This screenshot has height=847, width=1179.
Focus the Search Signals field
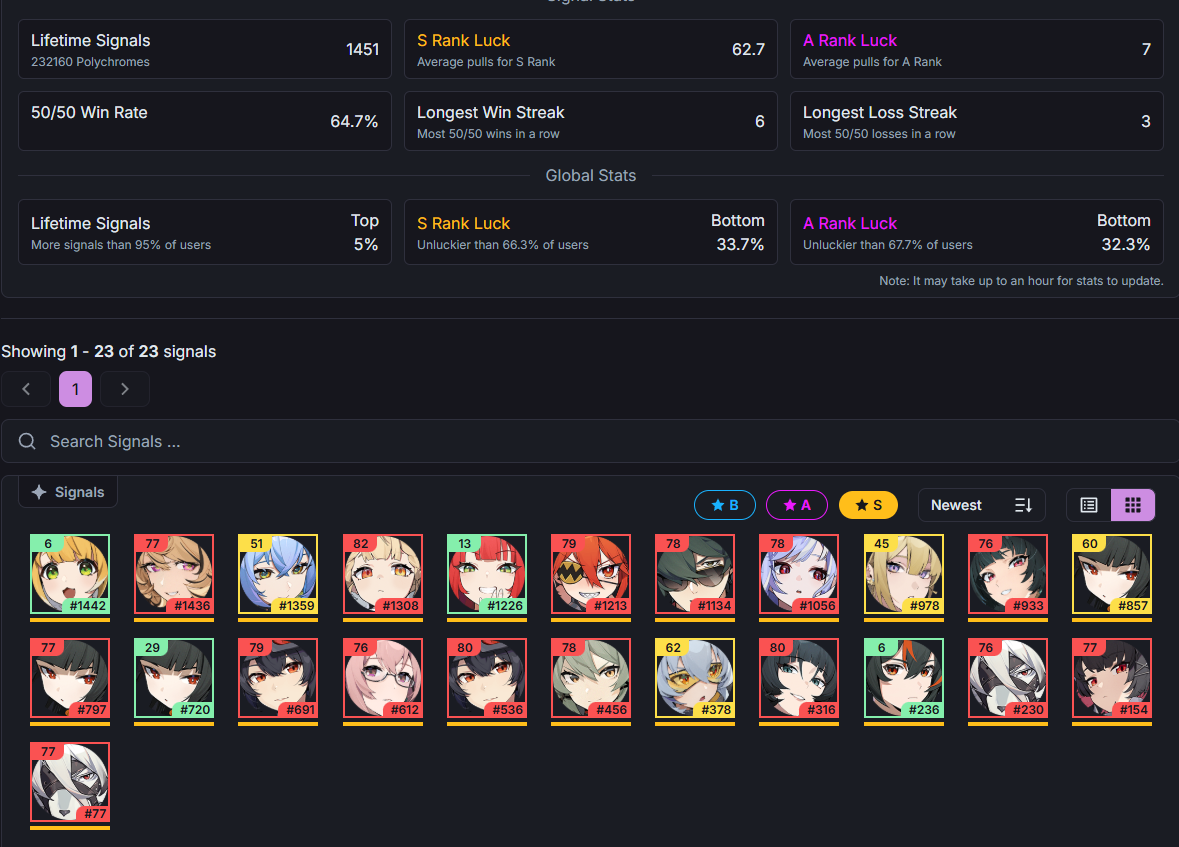(x=590, y=442)
